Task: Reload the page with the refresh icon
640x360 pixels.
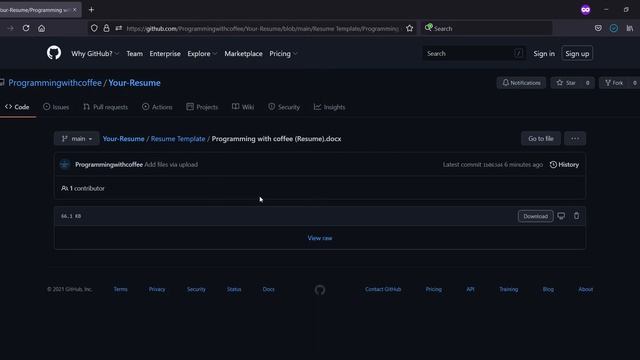Action: [x=26, y=28]
